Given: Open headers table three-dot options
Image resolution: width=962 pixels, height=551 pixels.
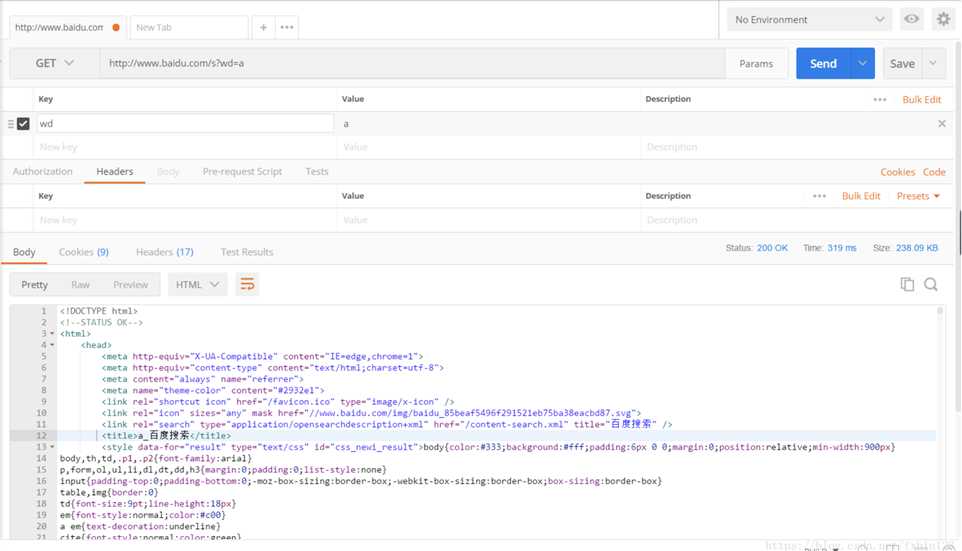Looking at the screenshot, I should [x=819, y=196].
